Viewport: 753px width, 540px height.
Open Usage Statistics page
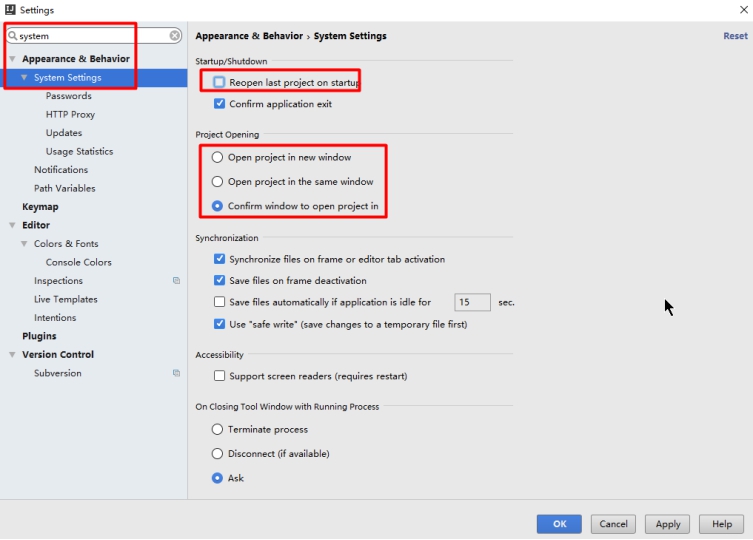pos(80,151)
